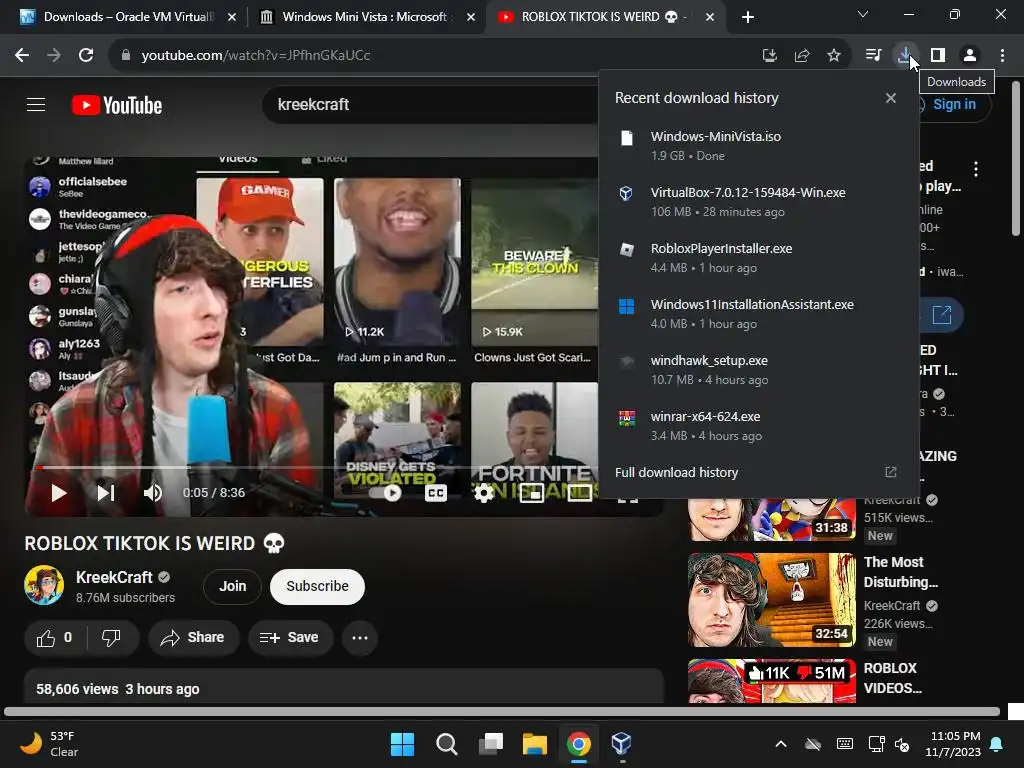
Task: Open the KreekCraft channel name link
Action: 114,577
